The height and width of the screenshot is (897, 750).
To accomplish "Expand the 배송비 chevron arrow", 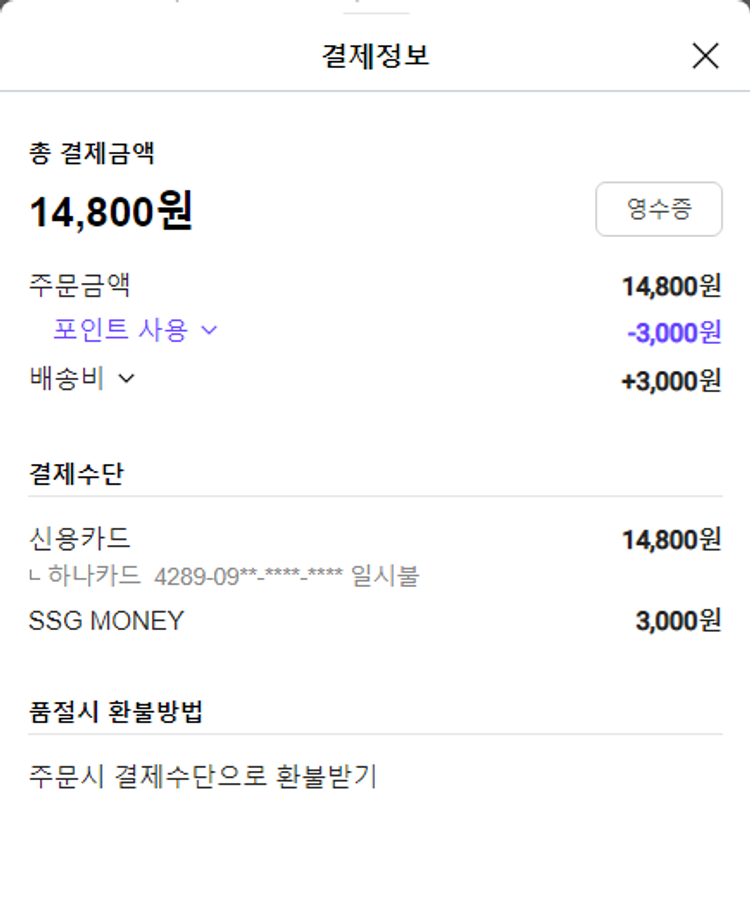I will pos(126,378).
